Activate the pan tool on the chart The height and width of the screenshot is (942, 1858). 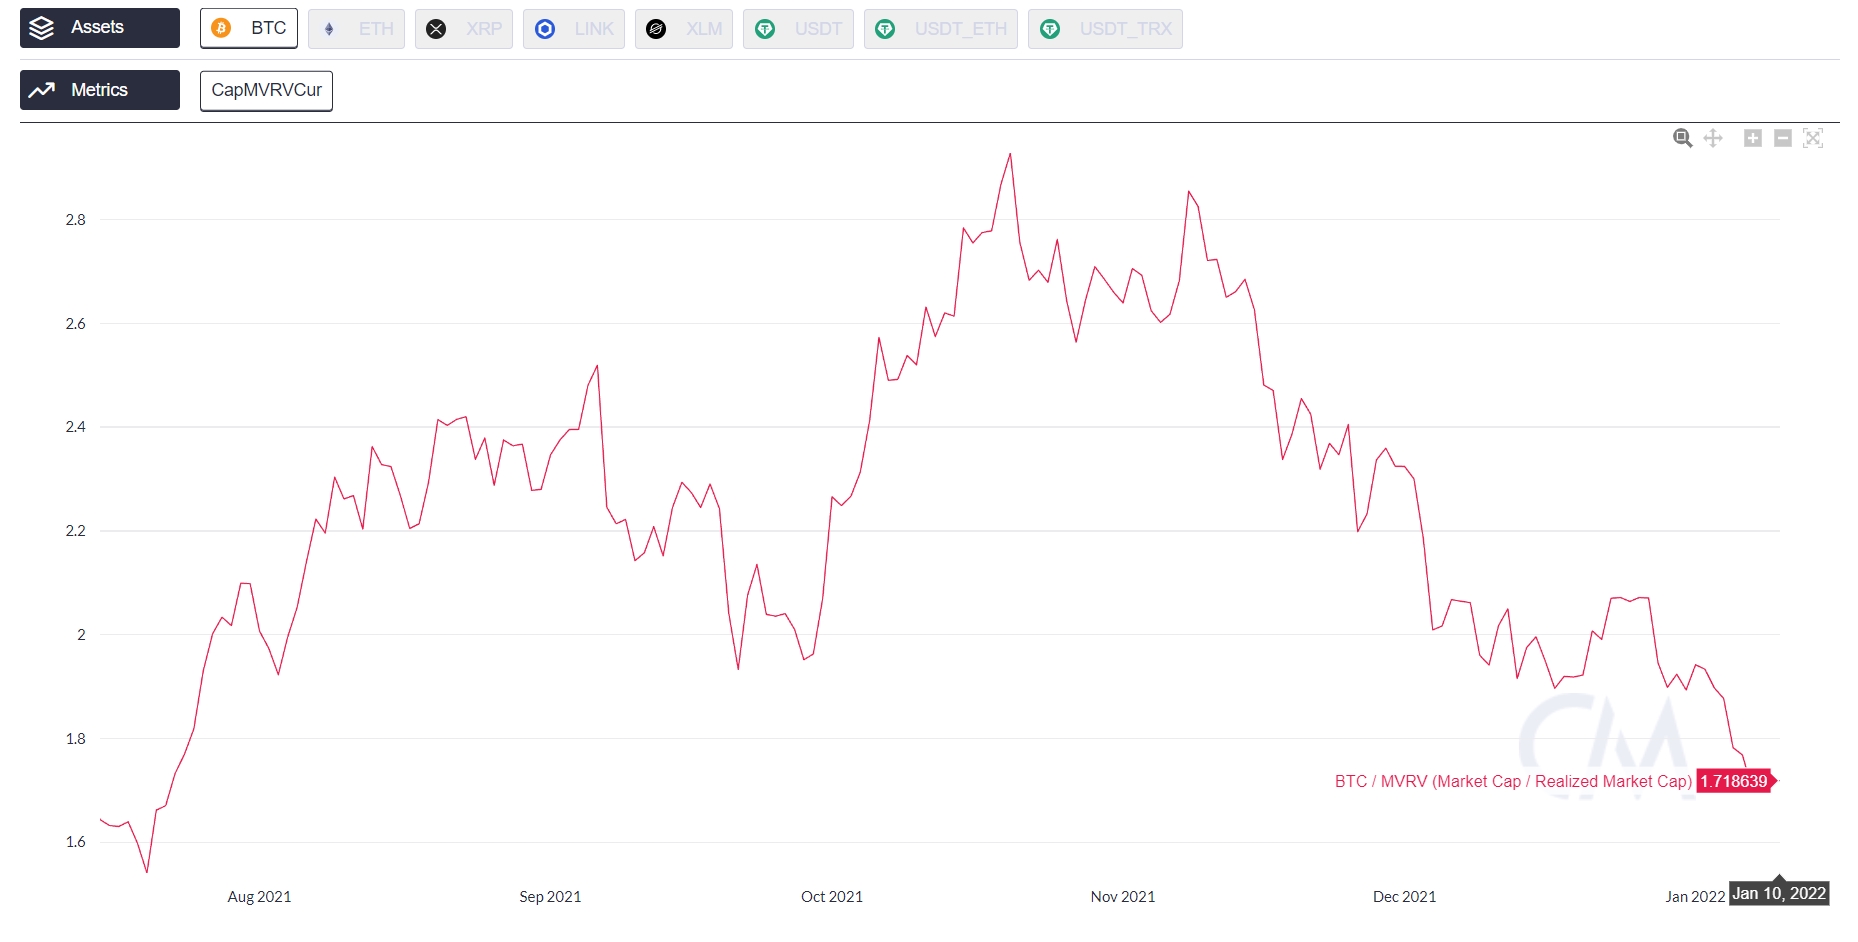(1712, 138)
